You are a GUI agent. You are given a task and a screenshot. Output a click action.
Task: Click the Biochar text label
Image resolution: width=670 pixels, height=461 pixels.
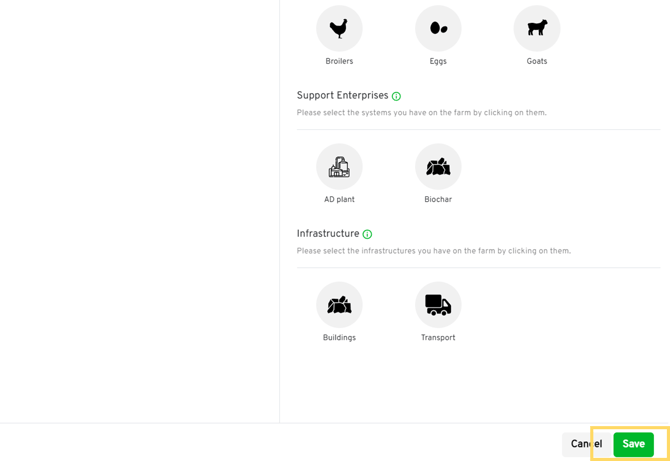438,200
